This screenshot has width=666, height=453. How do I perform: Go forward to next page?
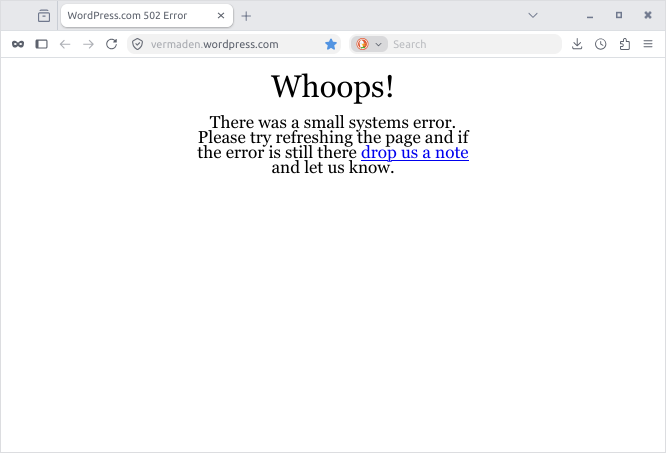click(x=88, y=44)
